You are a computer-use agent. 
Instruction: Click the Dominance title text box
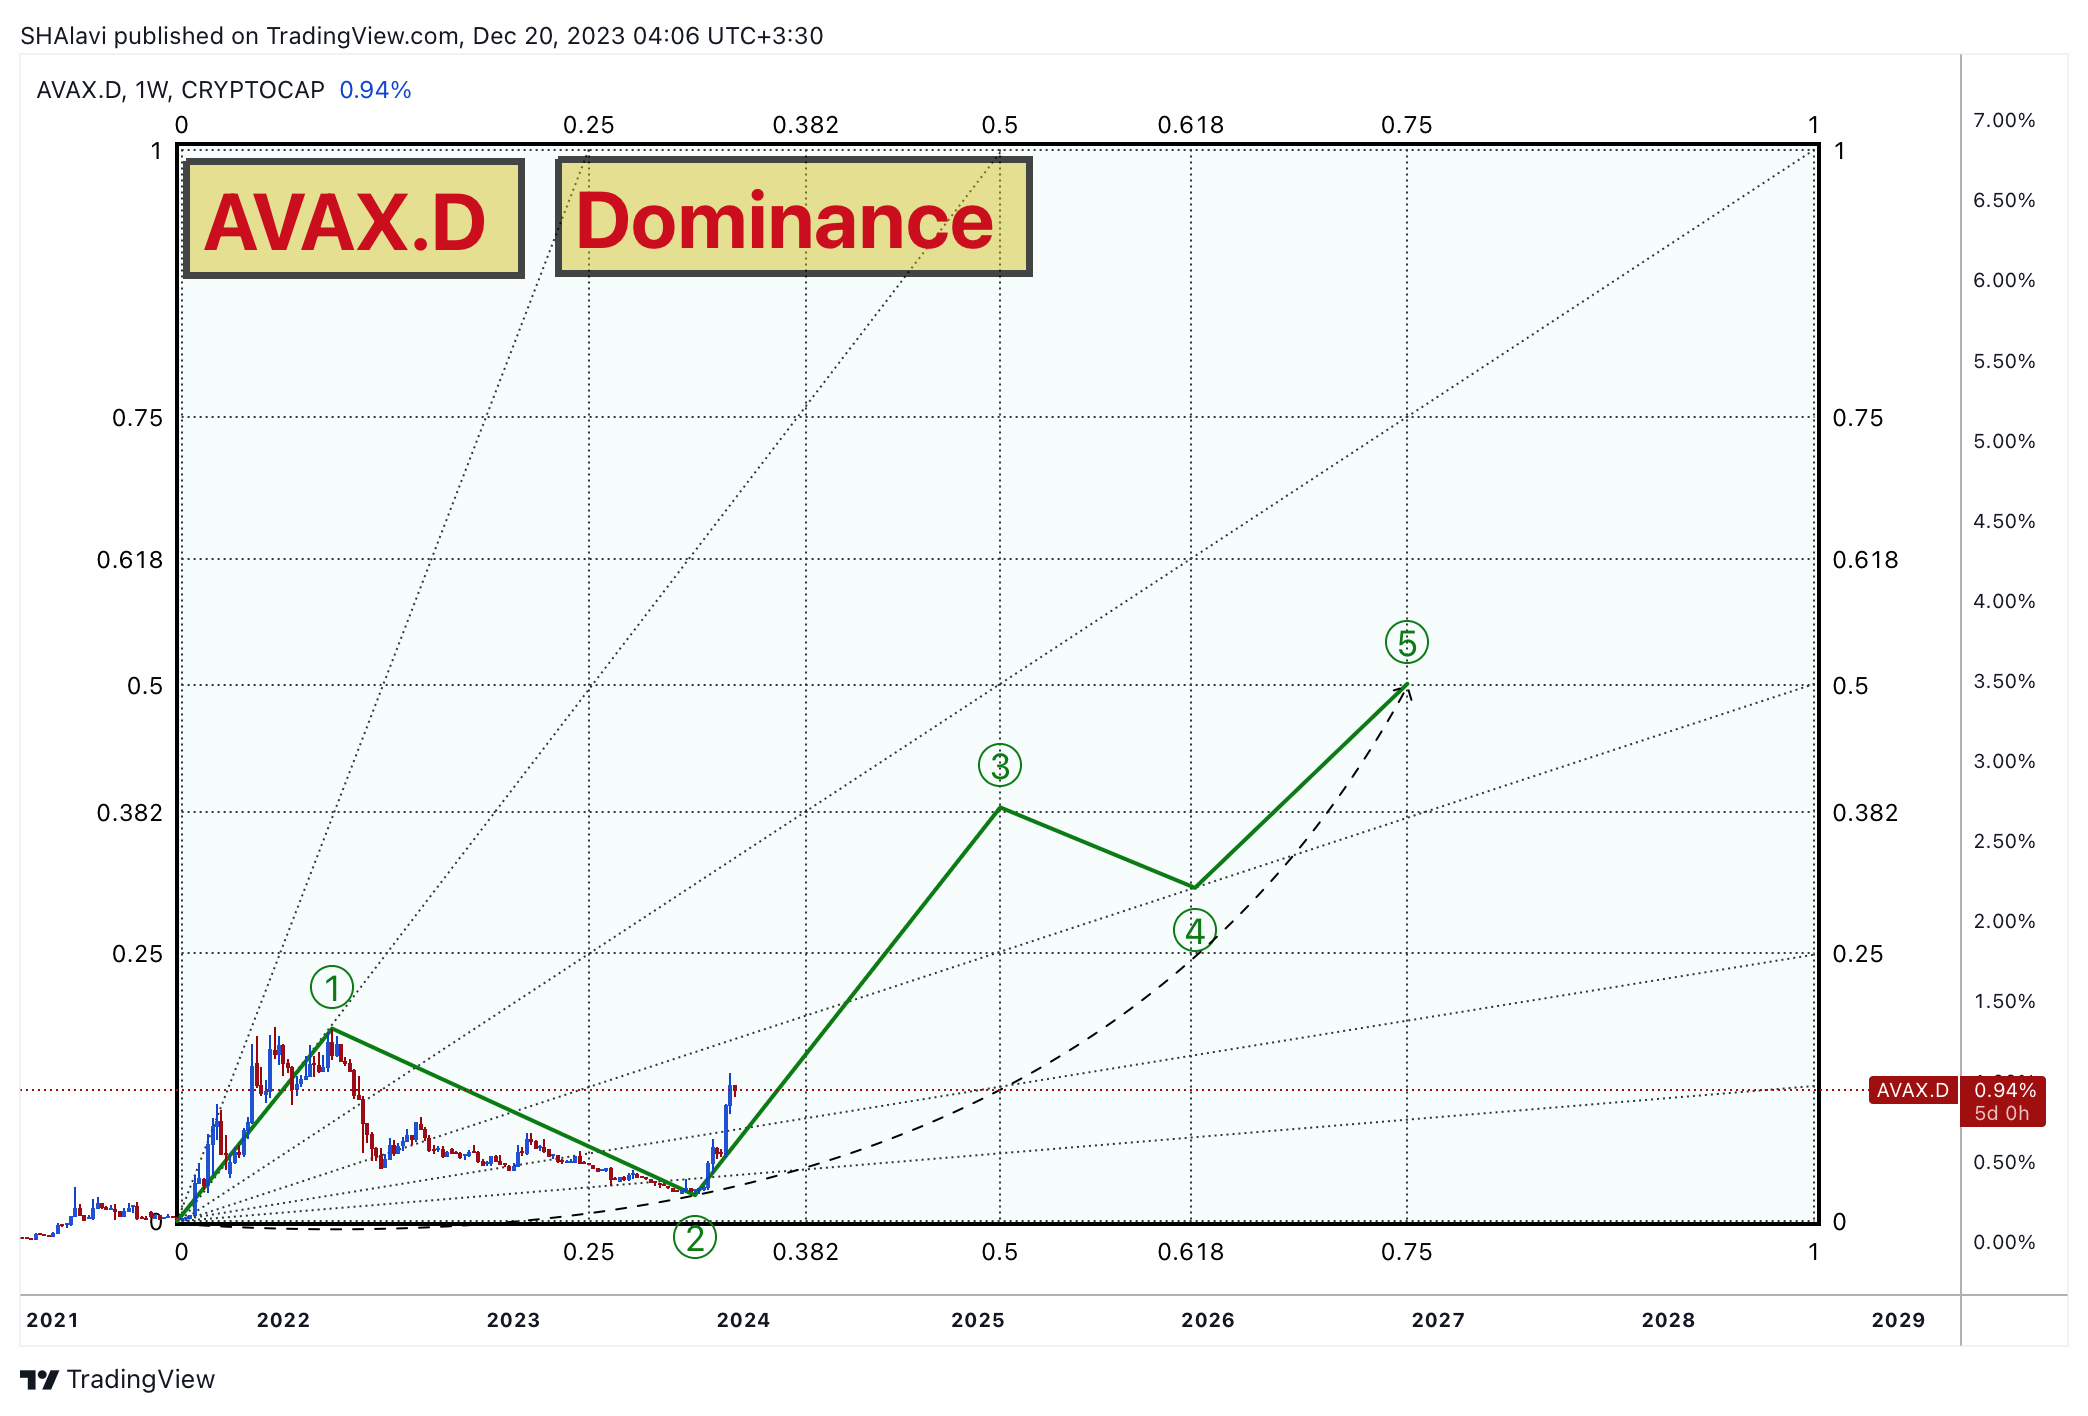point(794,216)
